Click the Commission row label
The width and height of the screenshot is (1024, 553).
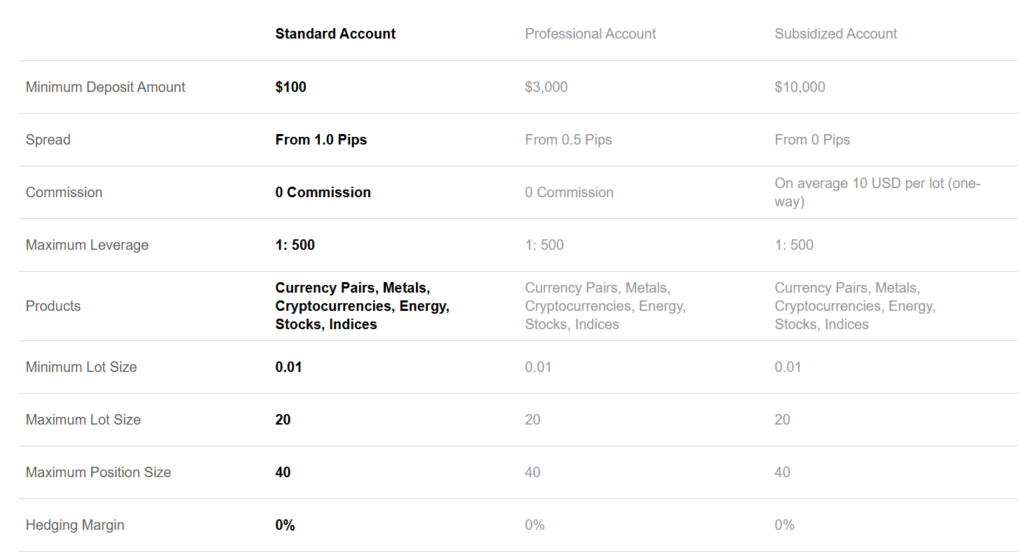click(64, 192)
